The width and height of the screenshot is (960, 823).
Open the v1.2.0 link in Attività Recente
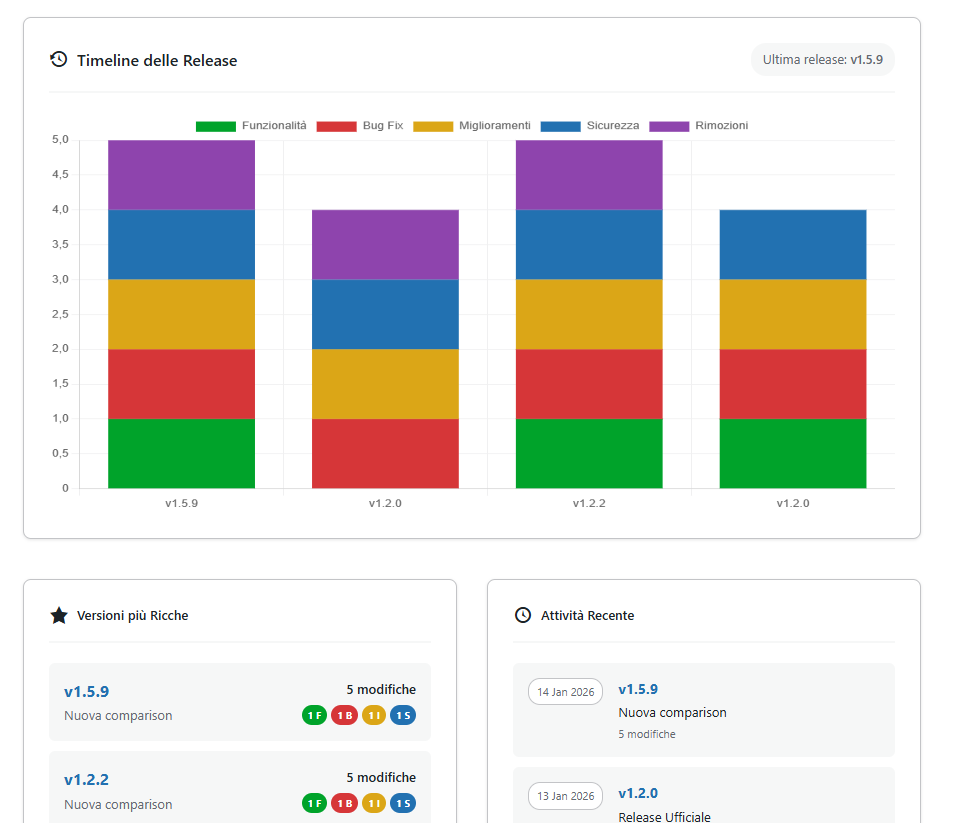click(637, 792)
